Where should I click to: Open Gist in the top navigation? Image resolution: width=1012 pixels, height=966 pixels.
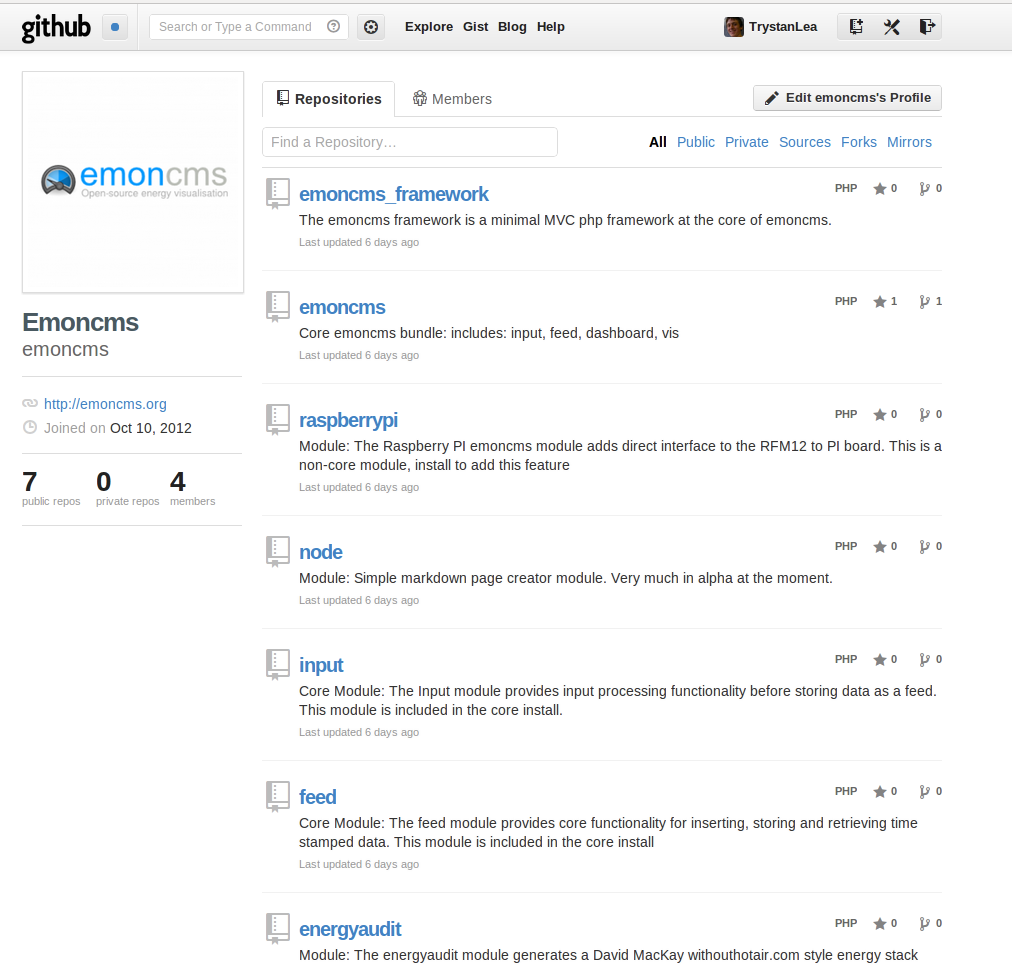[476, 27]
